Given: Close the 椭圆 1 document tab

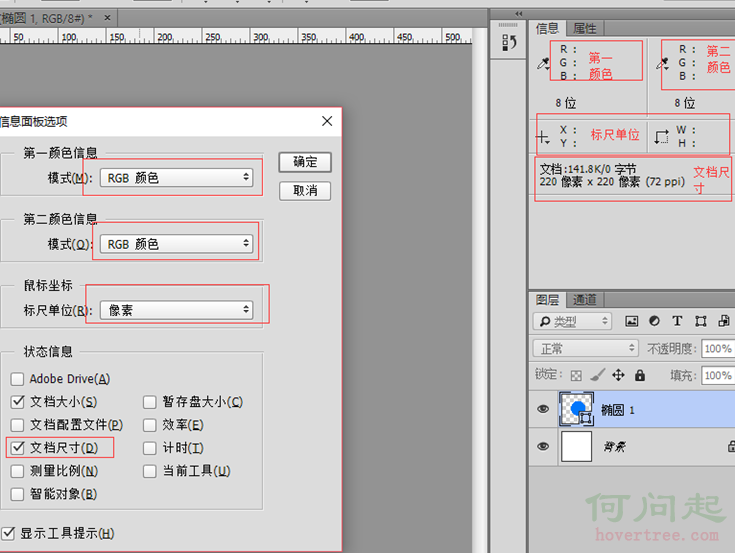Looking at the screenshot, I should [x=107, y=18].
